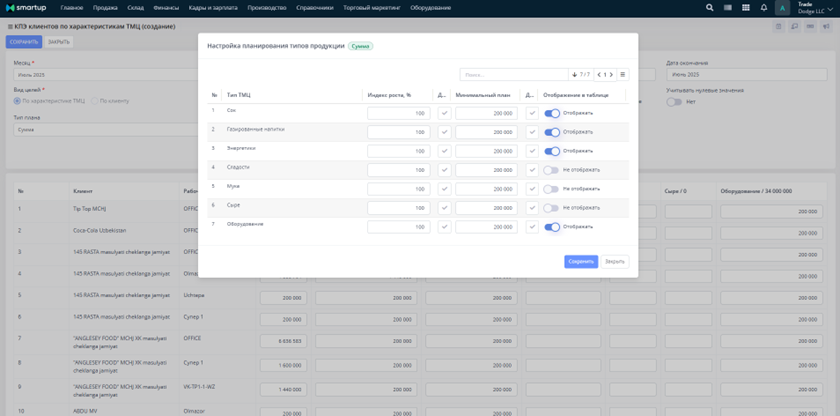Viewport: 840px width, 416px height.
Task: Select 'По клиенту' radio option
Action: [x=95, y=101]
